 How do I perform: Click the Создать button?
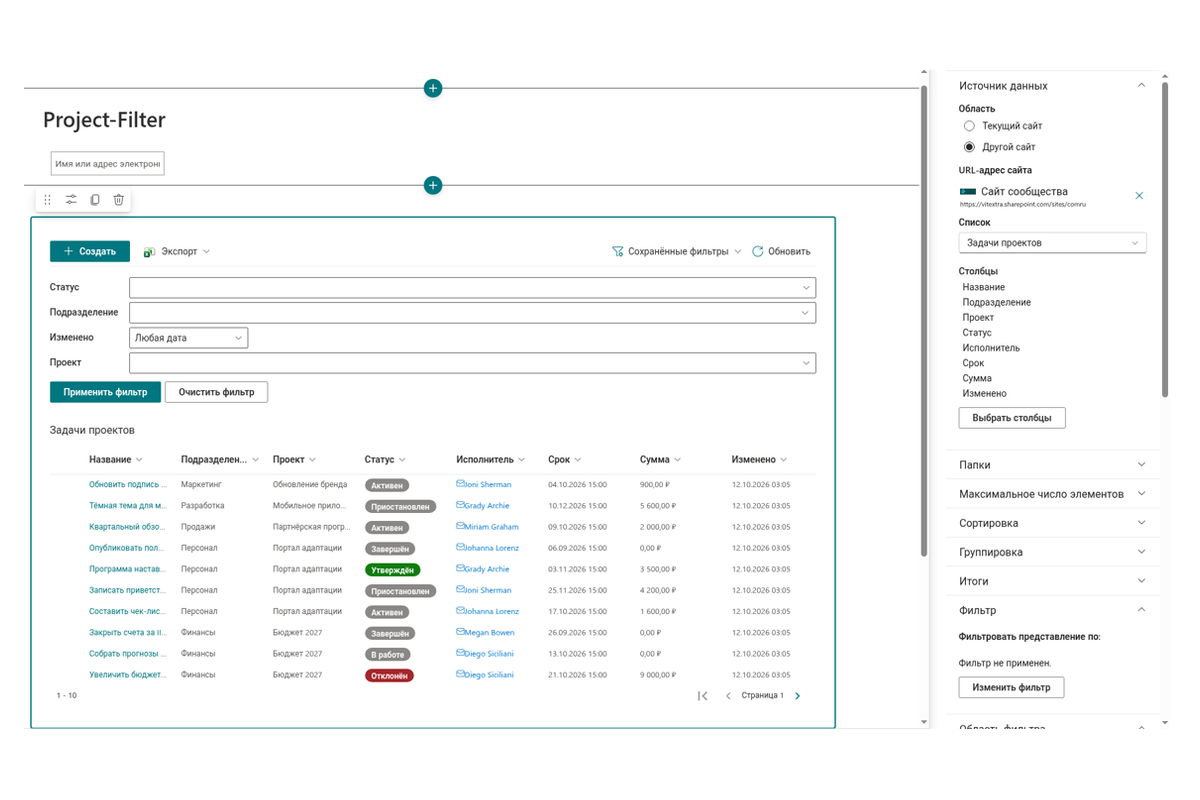tap(90, 252)
